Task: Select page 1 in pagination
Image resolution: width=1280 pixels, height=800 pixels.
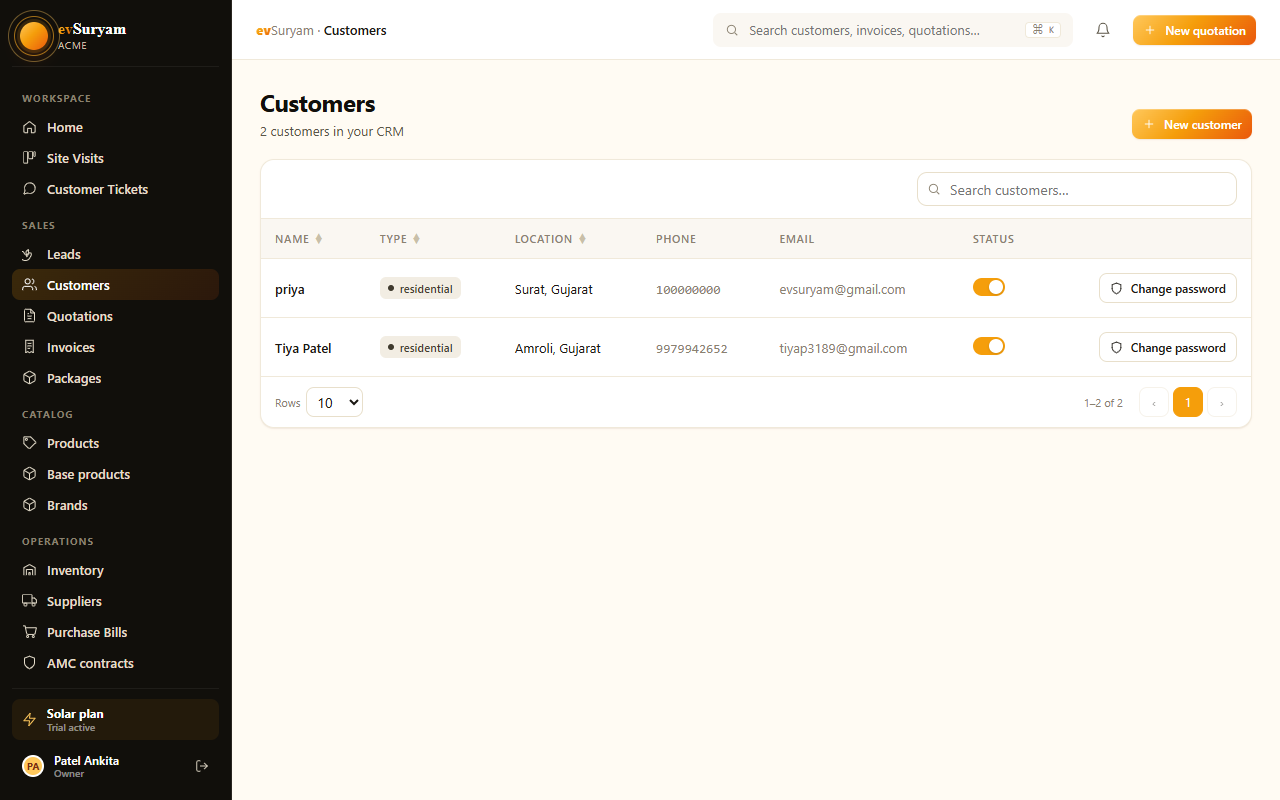Action: click(1188, 402)
